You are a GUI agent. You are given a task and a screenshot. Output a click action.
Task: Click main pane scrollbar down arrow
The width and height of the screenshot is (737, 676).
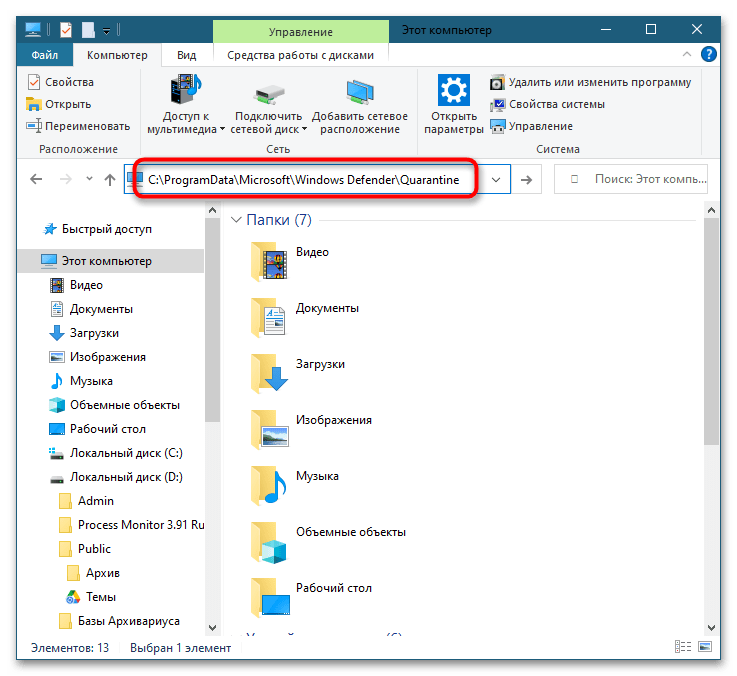click(x=711, y=627)
